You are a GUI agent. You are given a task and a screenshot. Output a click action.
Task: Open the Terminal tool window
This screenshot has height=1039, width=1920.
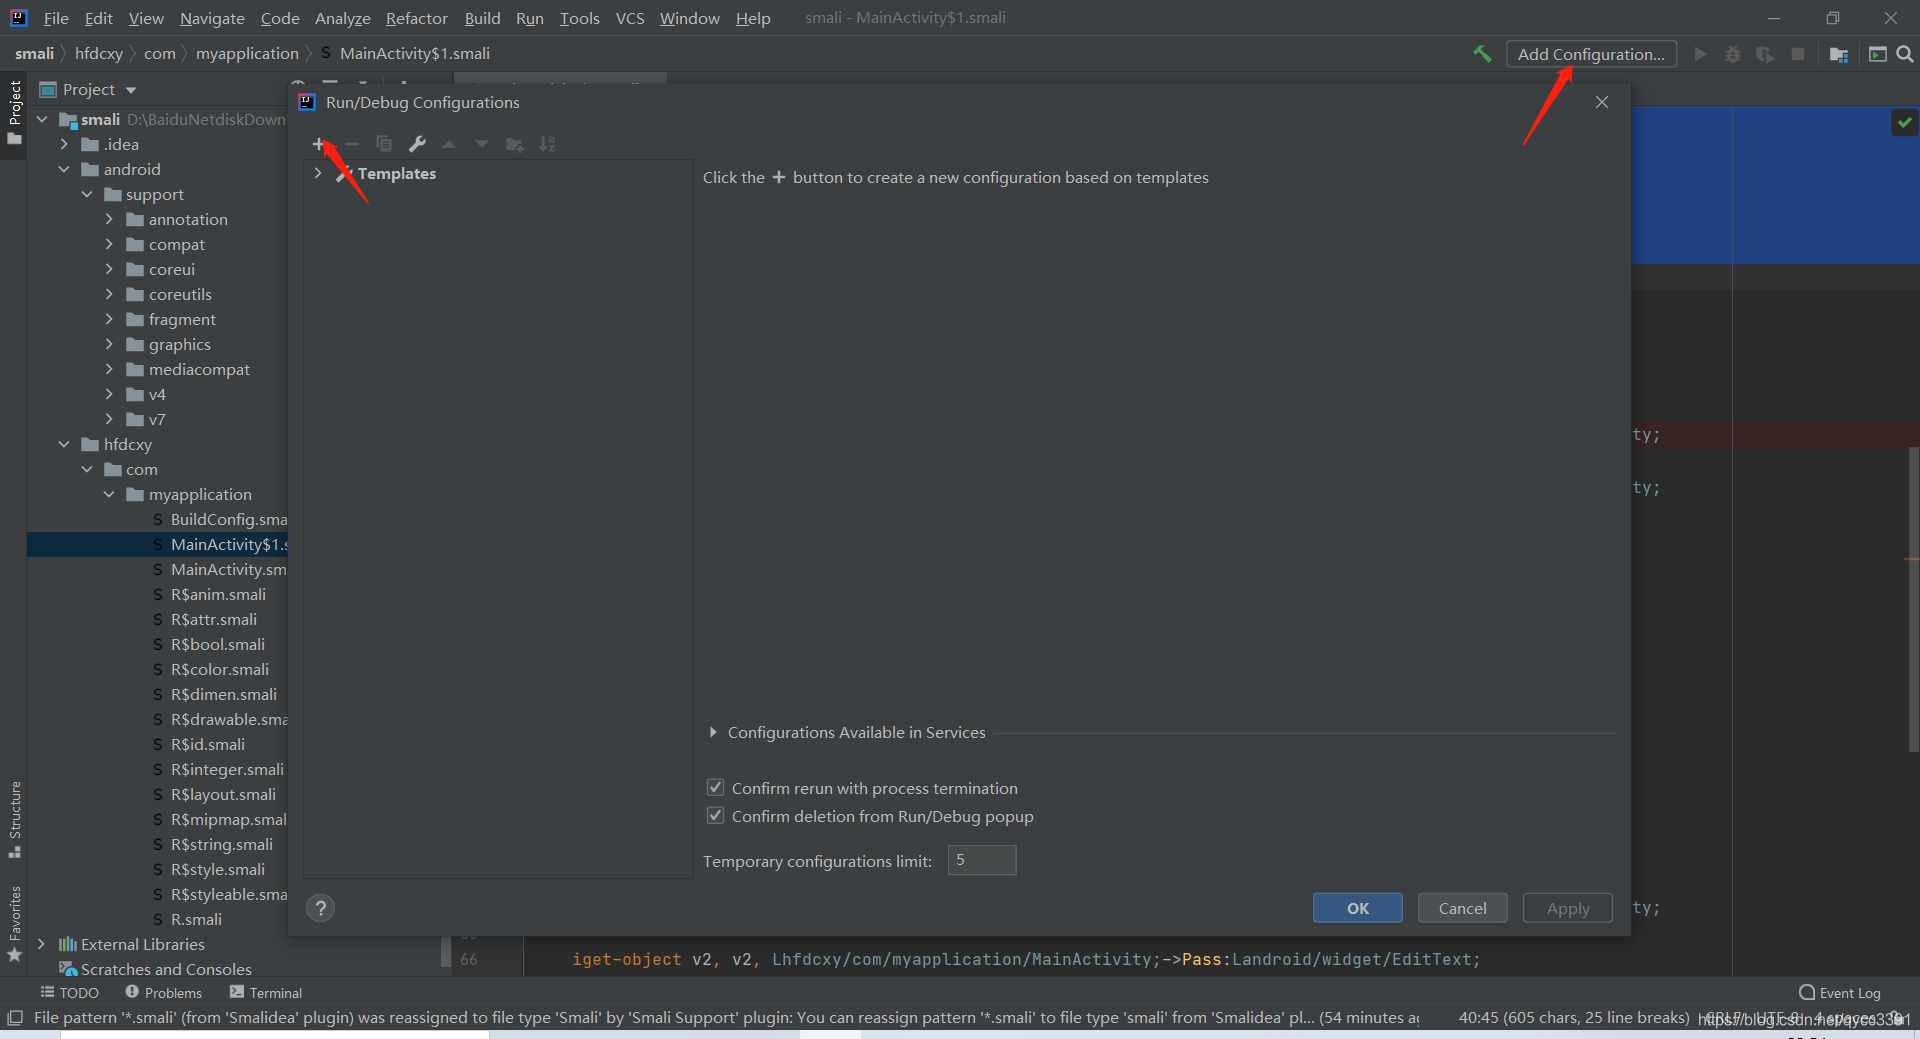pos(265,992)
